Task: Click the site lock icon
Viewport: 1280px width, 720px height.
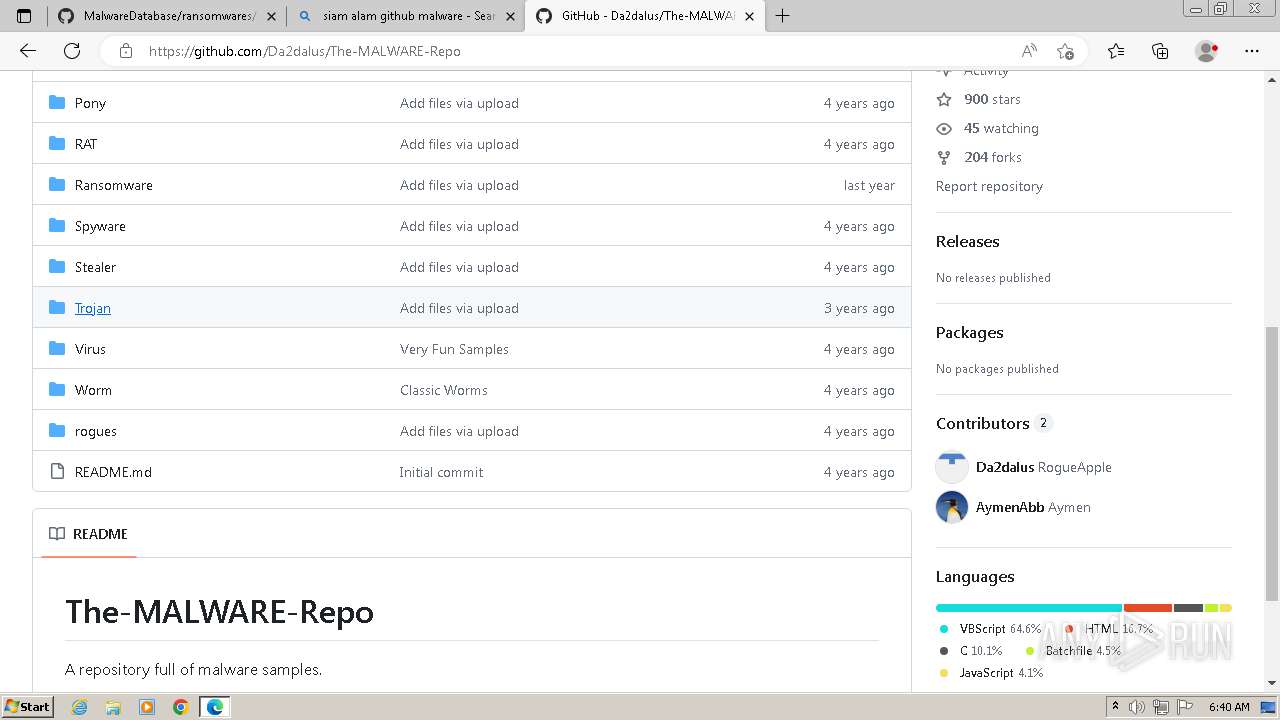Action: (126, 51)
